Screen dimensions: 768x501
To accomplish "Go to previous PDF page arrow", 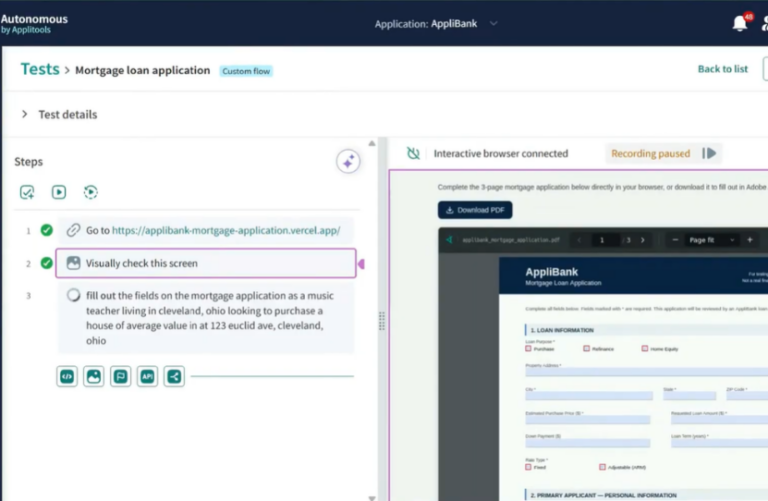I will [579, 240].
